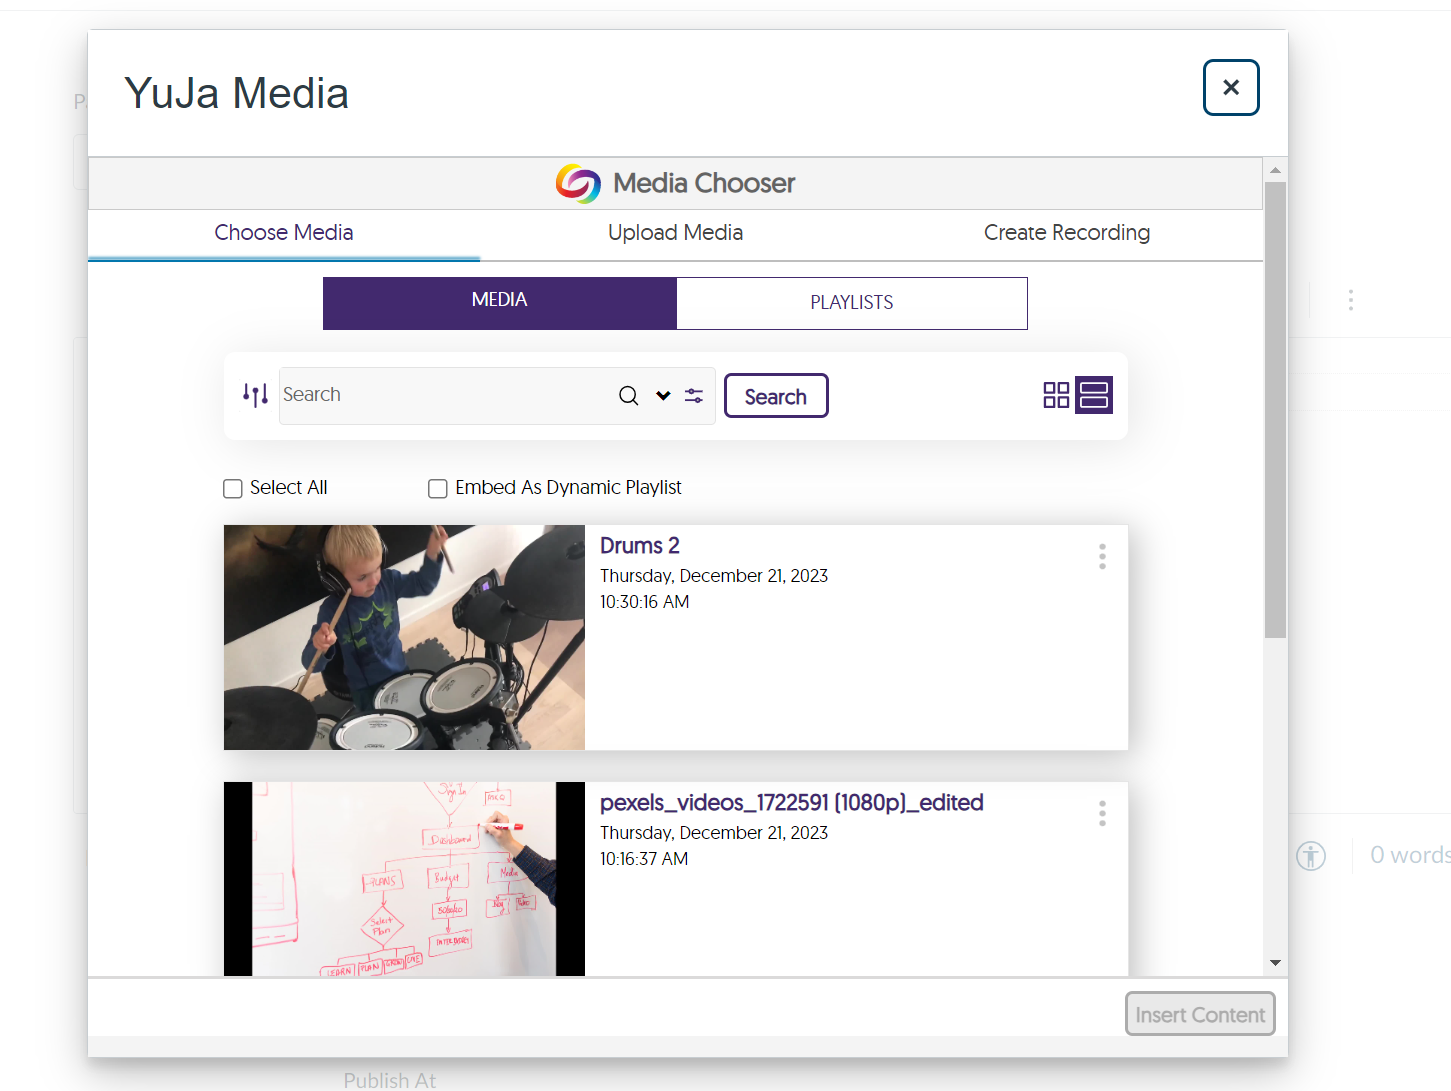Switch to list view layout
1451x1091 pixels.
tap(1094, 395)
